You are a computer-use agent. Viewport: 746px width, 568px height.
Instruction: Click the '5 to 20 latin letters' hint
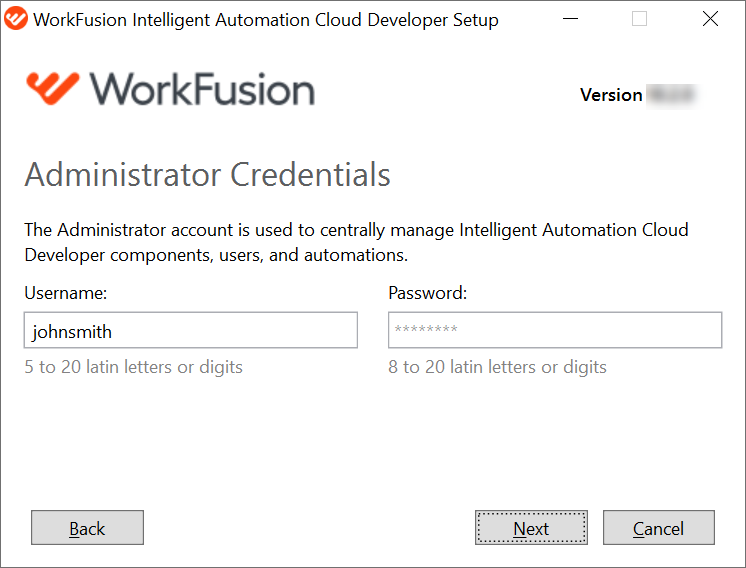(134, 367)
